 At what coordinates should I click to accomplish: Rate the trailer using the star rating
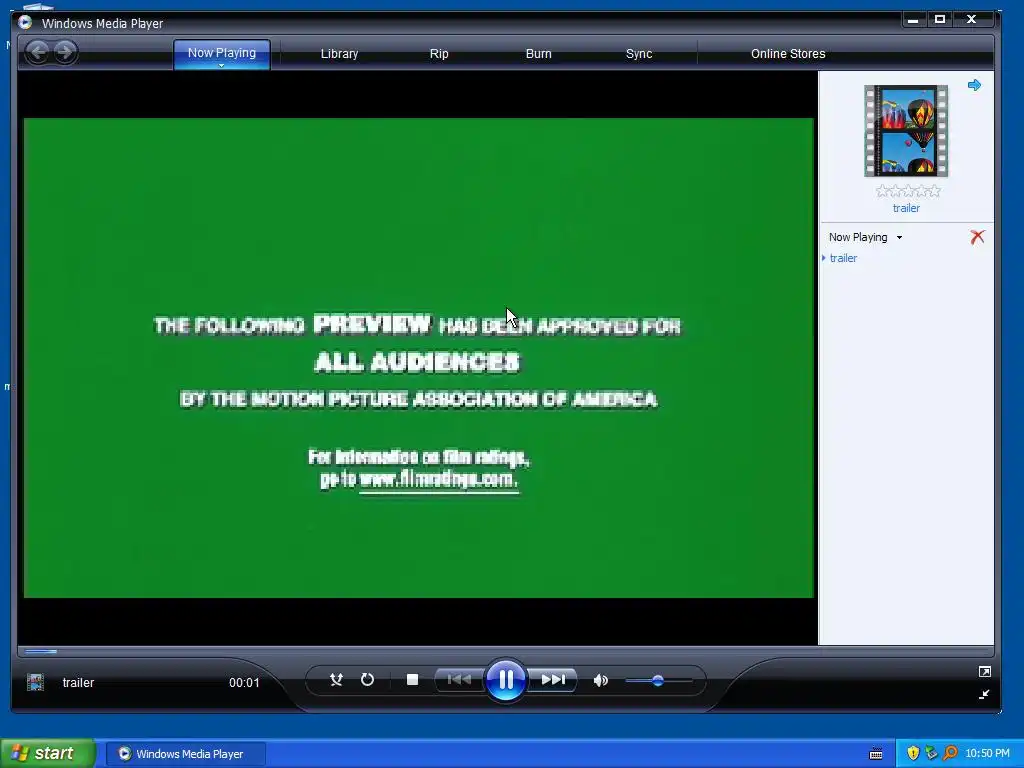(x=908, y=191)
